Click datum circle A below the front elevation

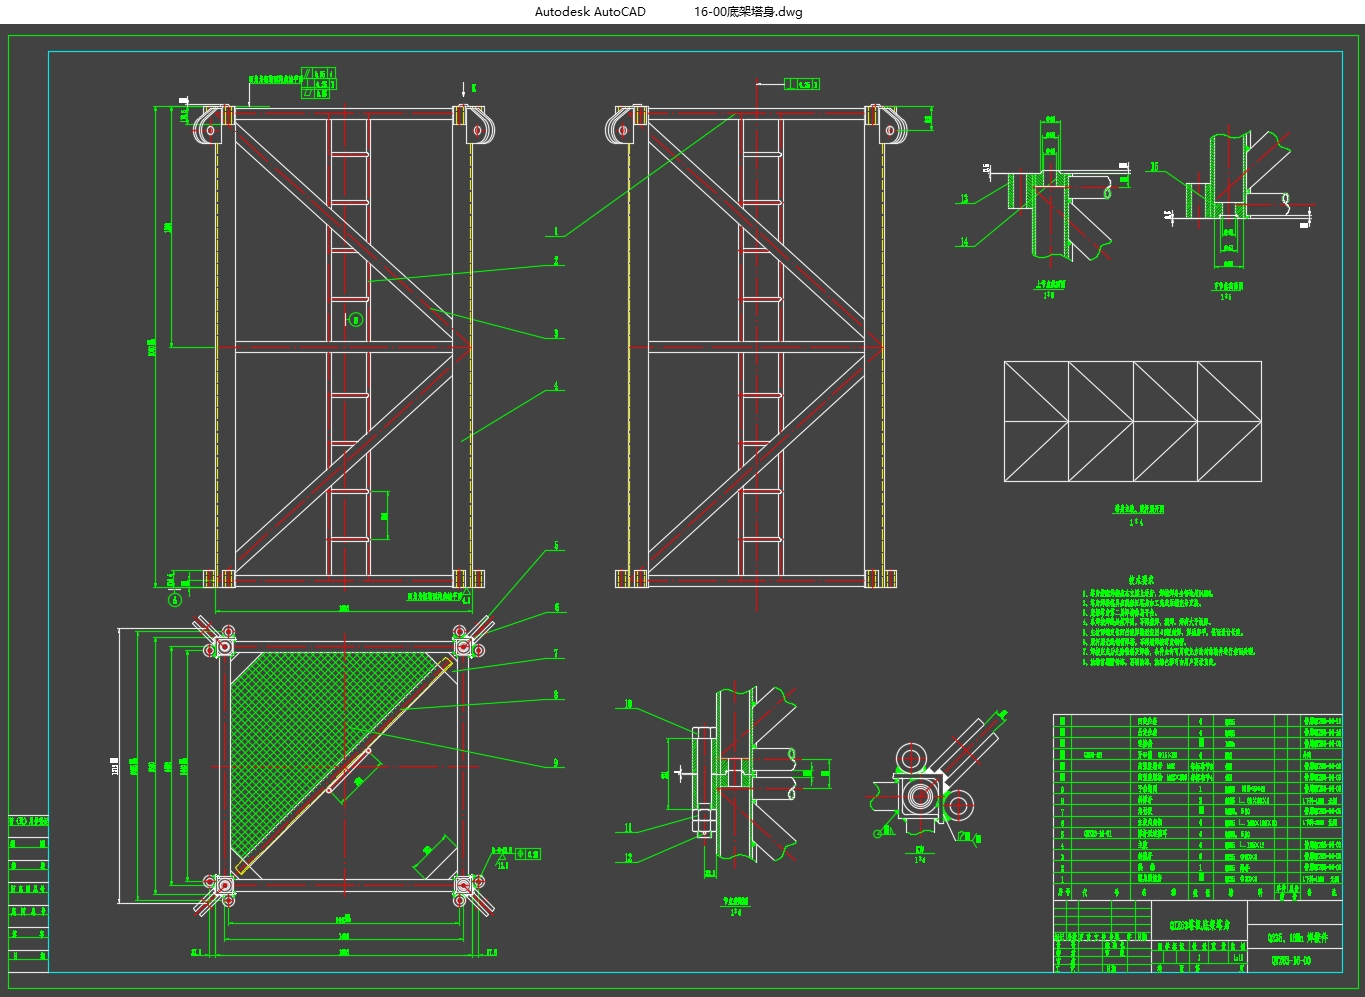(x=176, y=600)
